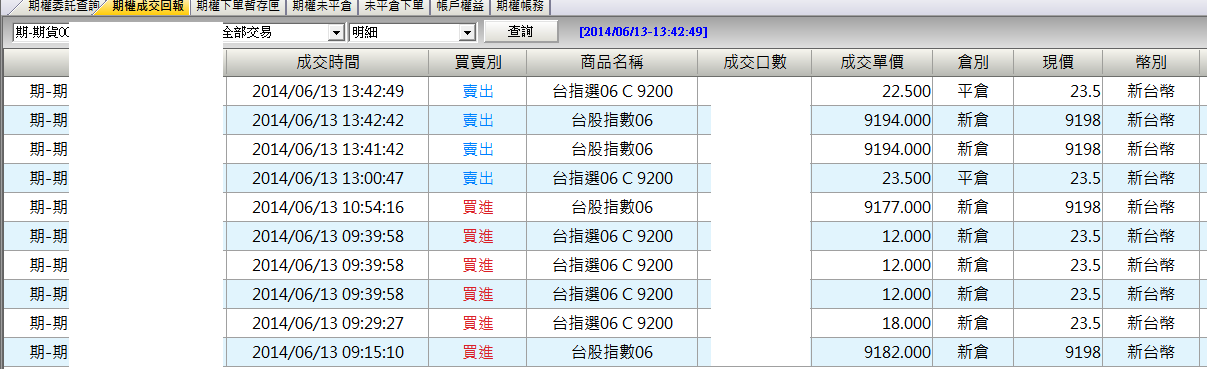The height and width of the screenshot is (369, 1207).
Task: Select the 期權未平倉 tab
Action: 322,6
